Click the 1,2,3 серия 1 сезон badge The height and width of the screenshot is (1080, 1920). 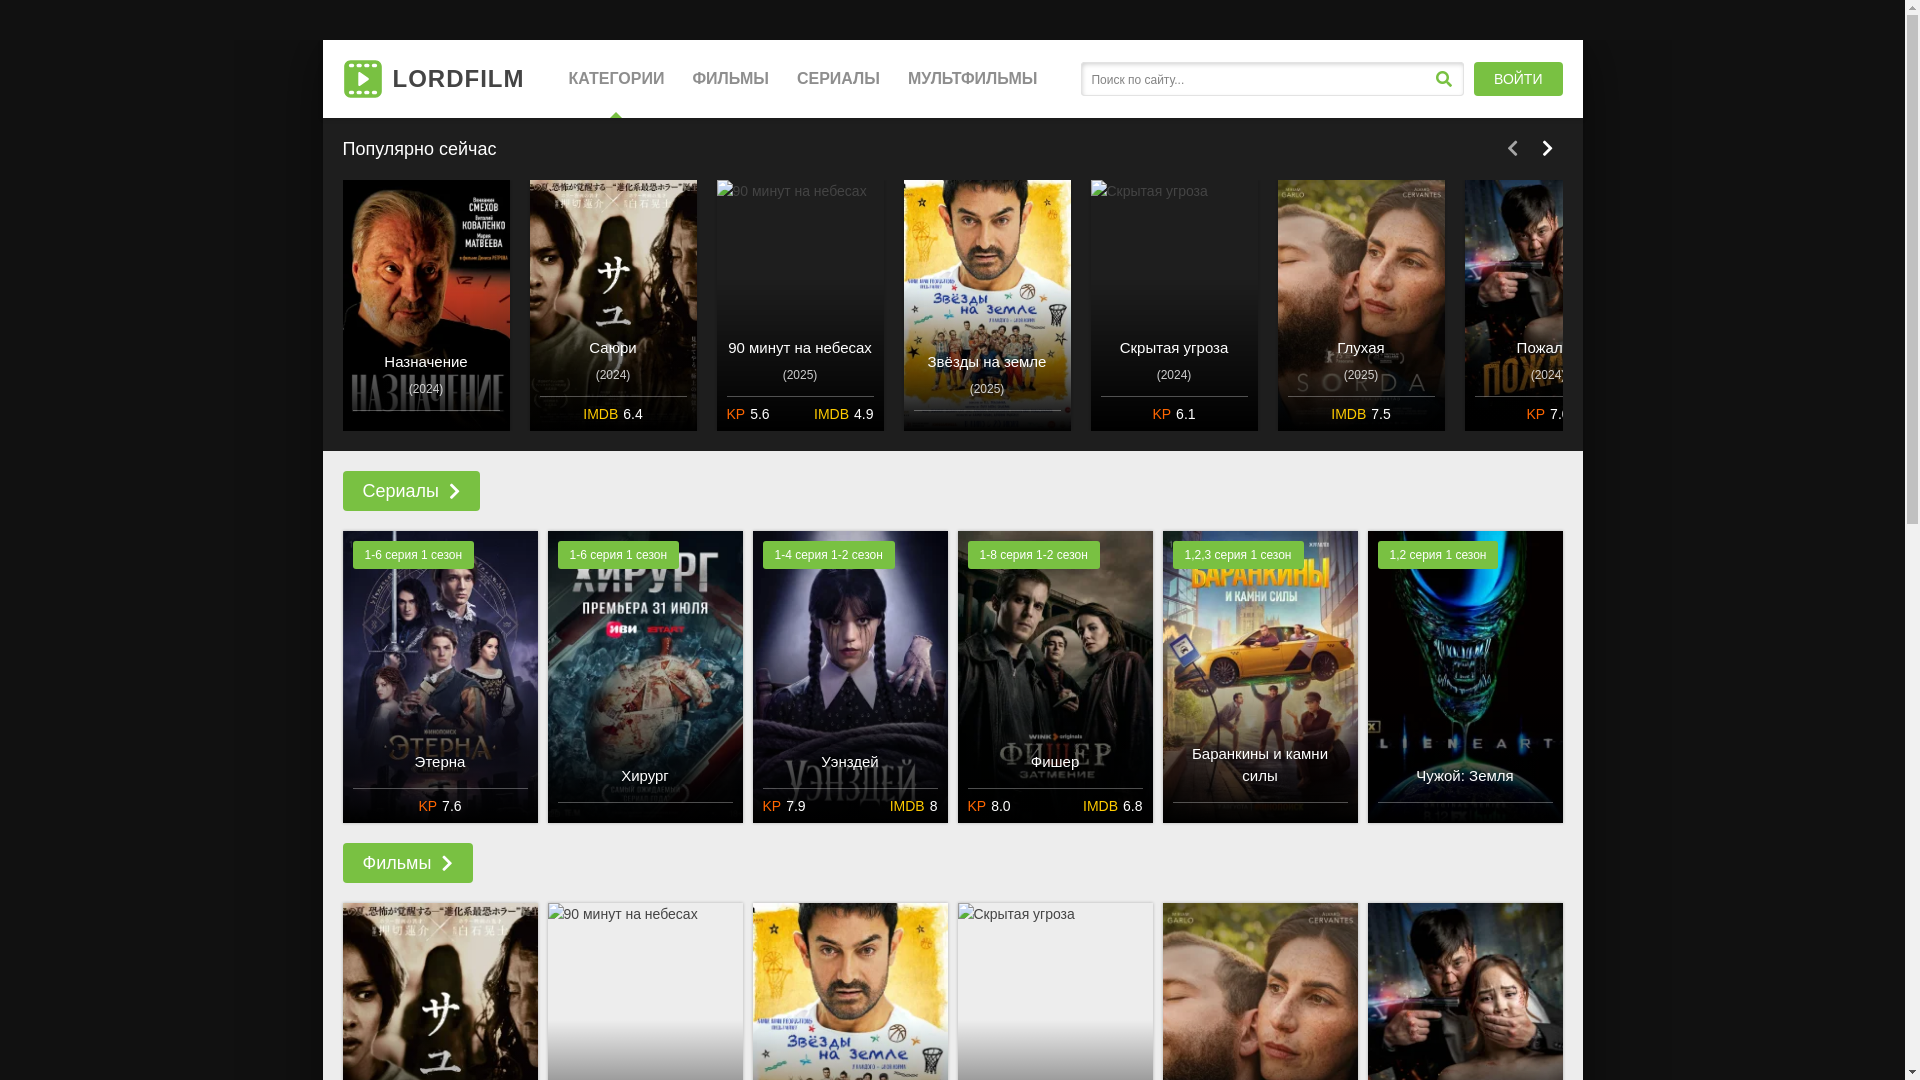click(1238, 555)
